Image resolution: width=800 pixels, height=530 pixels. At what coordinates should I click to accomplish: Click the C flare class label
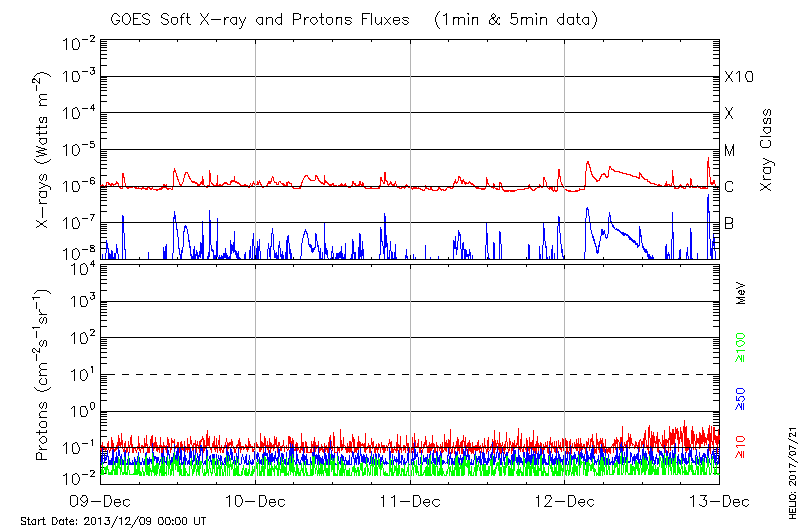[730, 186]
